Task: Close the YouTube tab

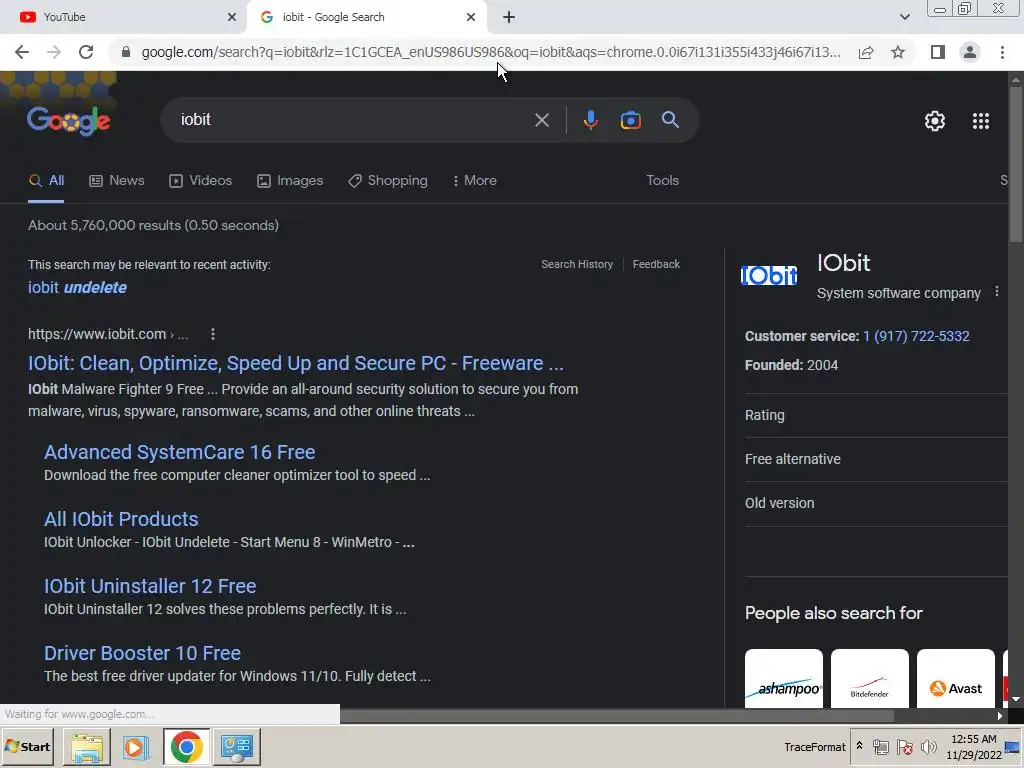Action: [232, 17]
